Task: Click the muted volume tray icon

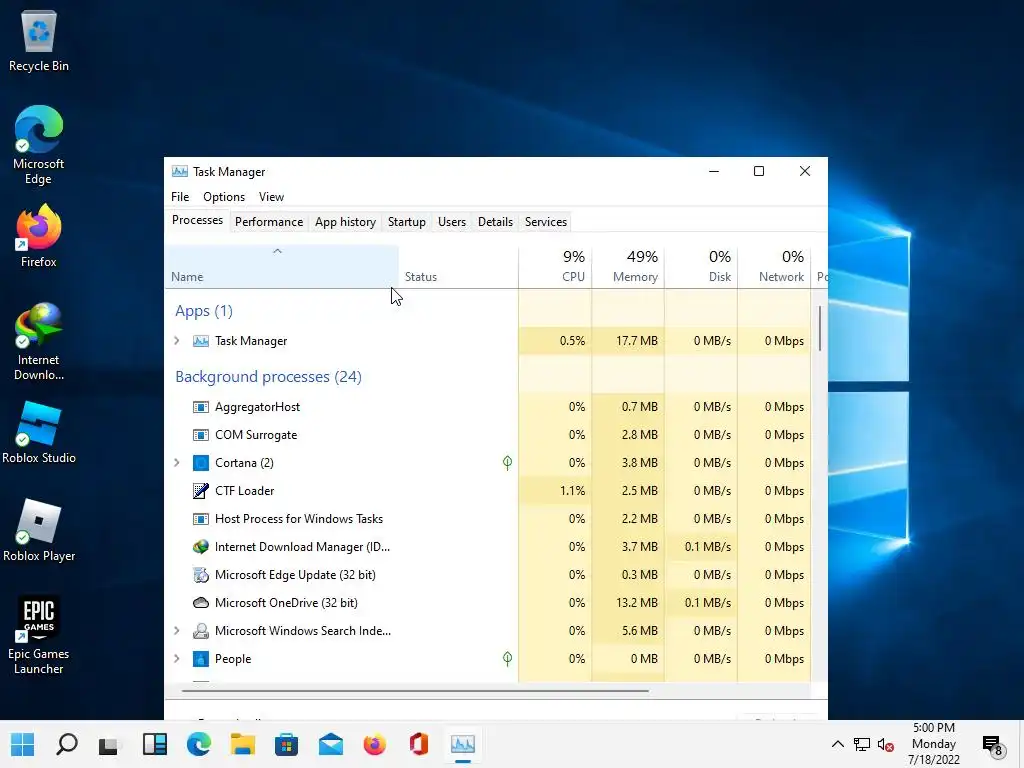Action: [x=886, y=744]
